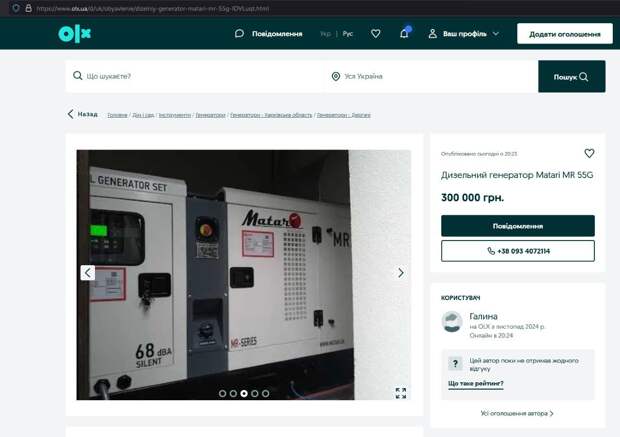The height and width of the screenshot is (437, 620).
Task: Select the fifth gallery dot
Action: click(266, 393)
